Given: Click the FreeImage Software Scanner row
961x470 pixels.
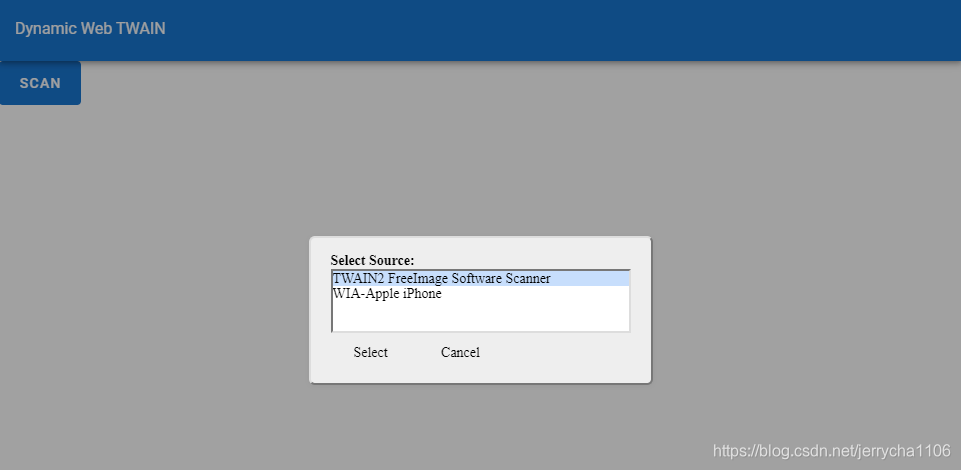Looking at the screenshot, I should click(x=480, y=278).
